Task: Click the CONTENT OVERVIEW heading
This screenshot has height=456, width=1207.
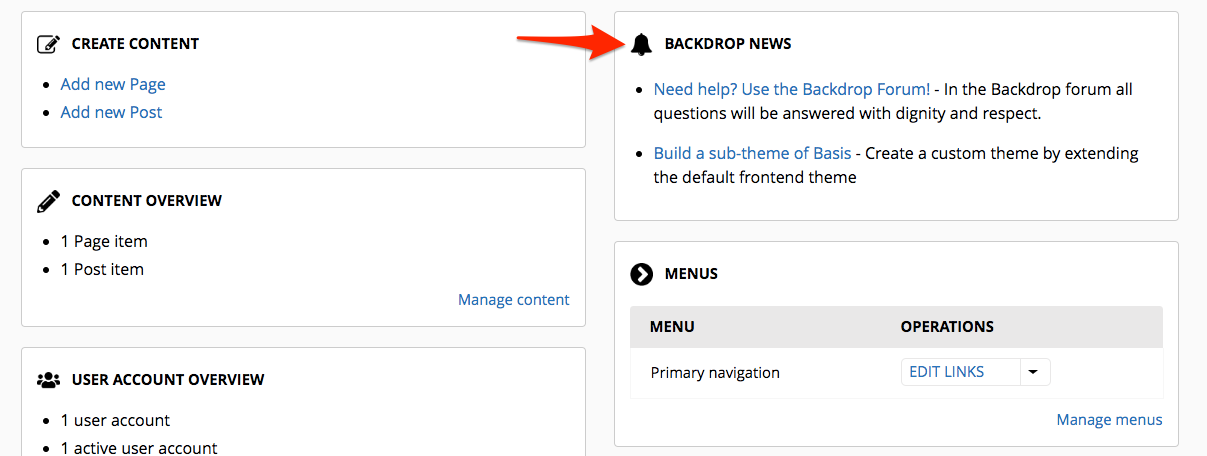Action: [147, 201]
